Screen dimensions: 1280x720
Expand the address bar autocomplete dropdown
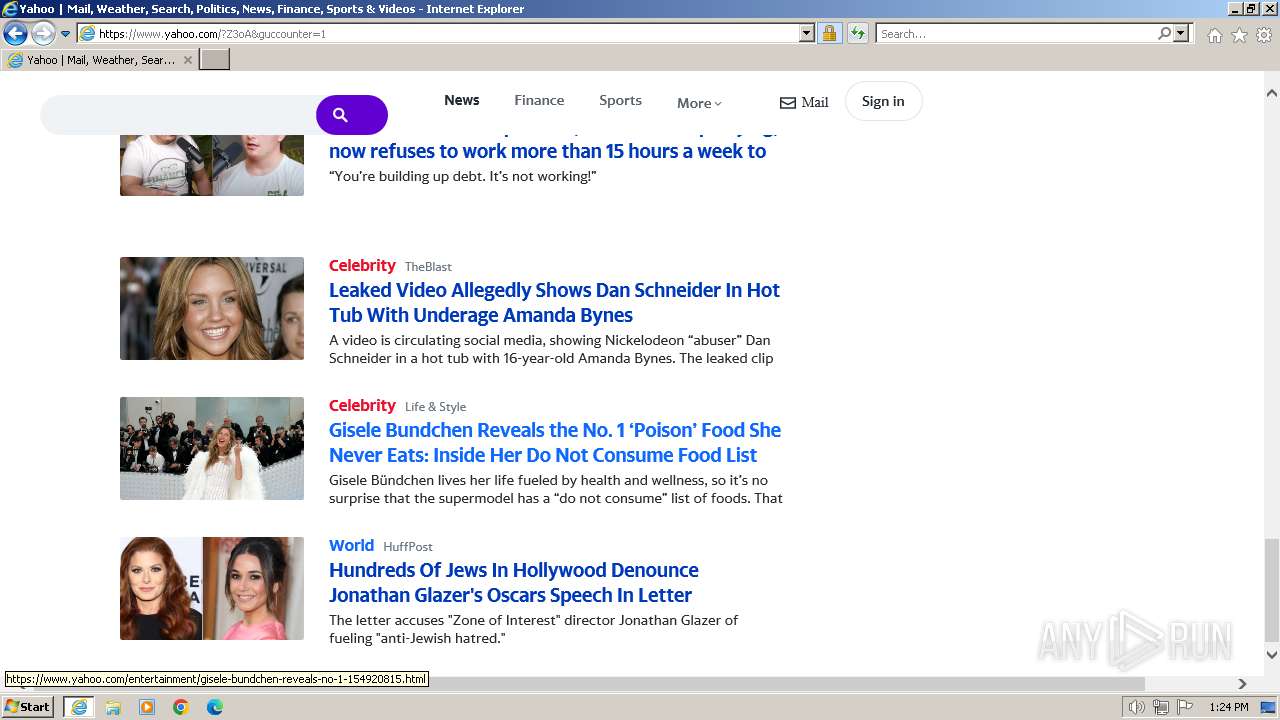807,34
